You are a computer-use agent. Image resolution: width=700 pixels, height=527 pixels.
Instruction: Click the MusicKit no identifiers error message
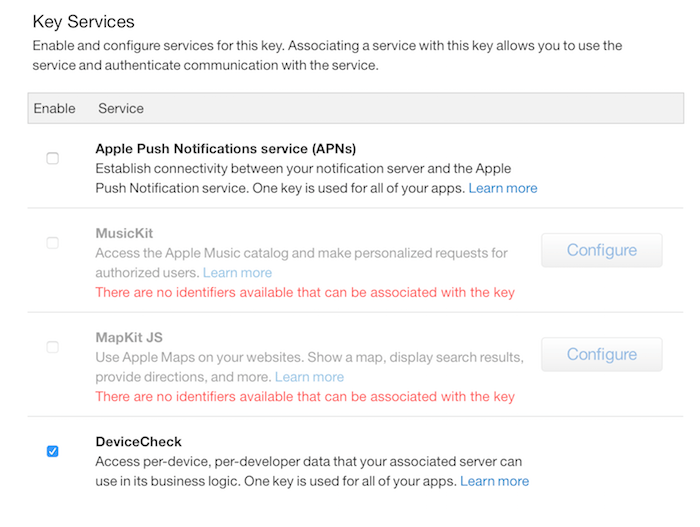(x=305, y=293)
